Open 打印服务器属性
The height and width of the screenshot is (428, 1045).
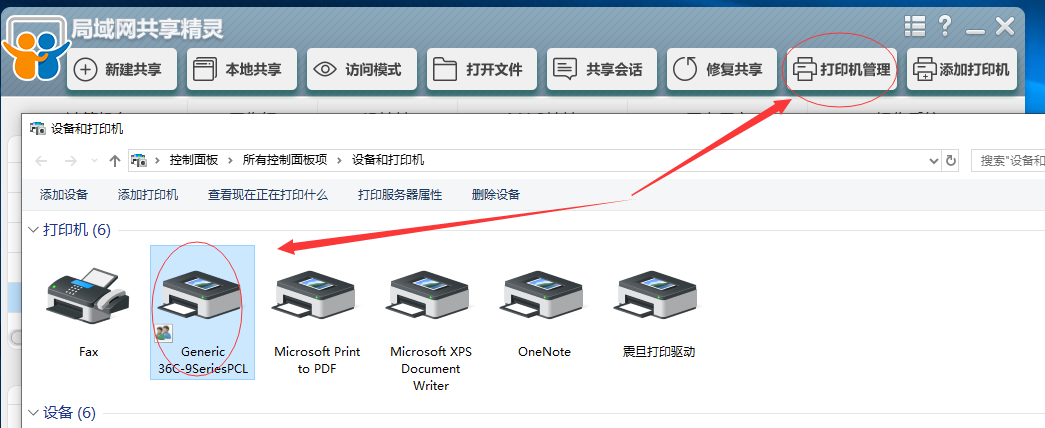click(x=400, y=195)
